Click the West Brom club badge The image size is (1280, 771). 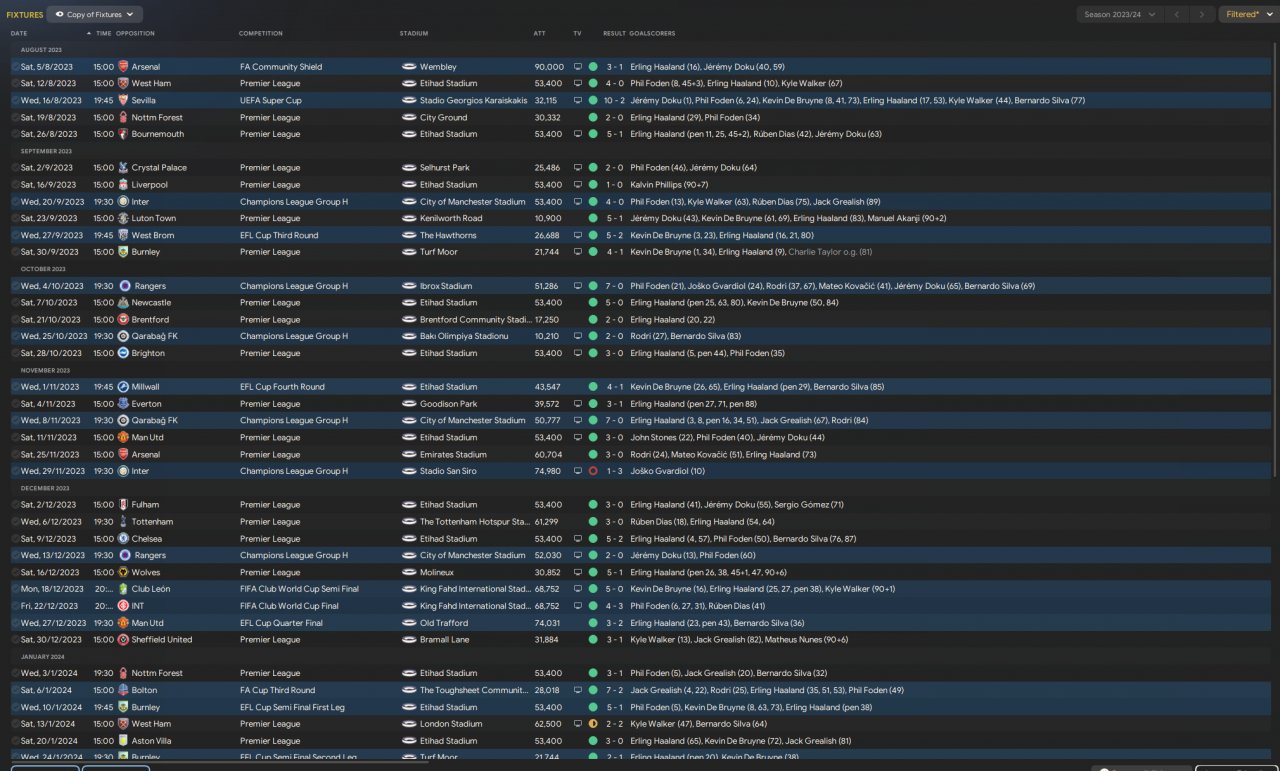click(x=123, y=235)
